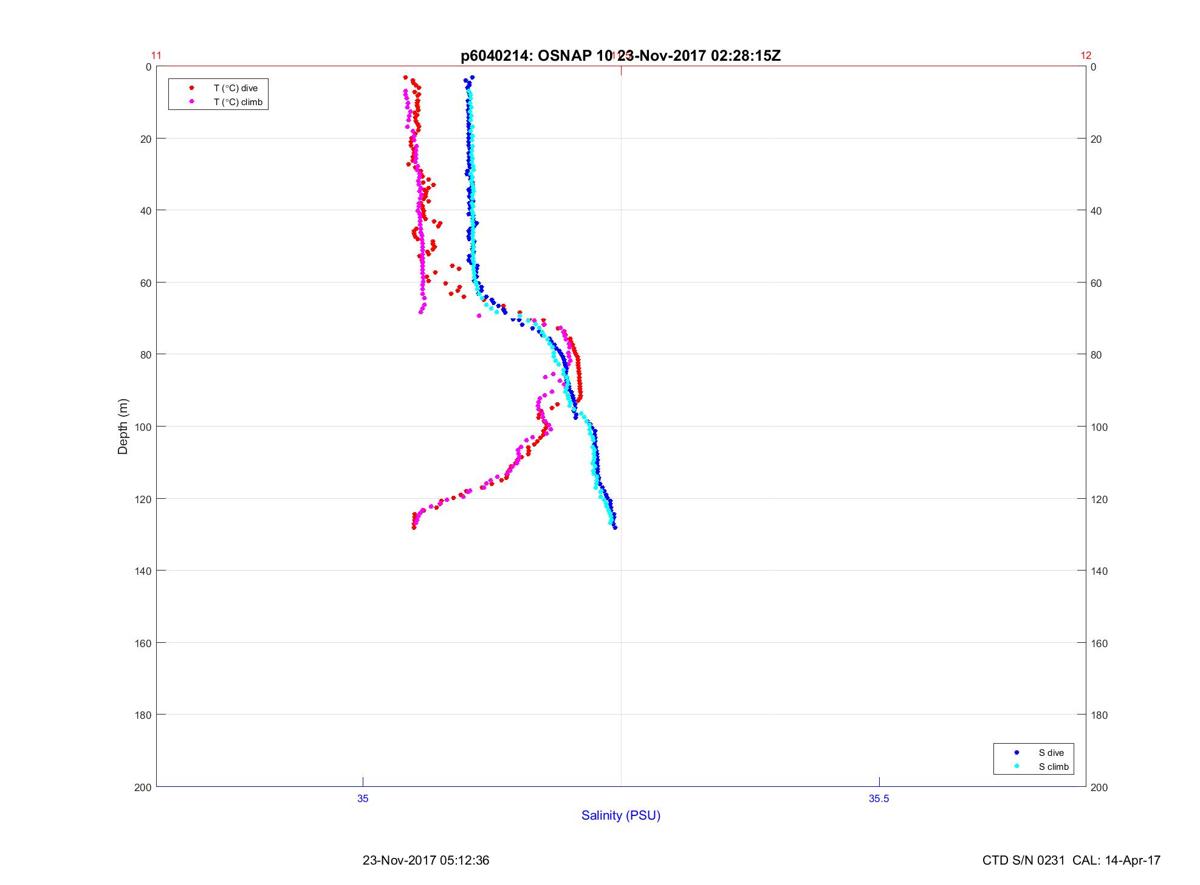Click the 'CTD S/N 0231 CAL: 14-Apr-17' footer text
The image size is (1200, 885).
1072,860
